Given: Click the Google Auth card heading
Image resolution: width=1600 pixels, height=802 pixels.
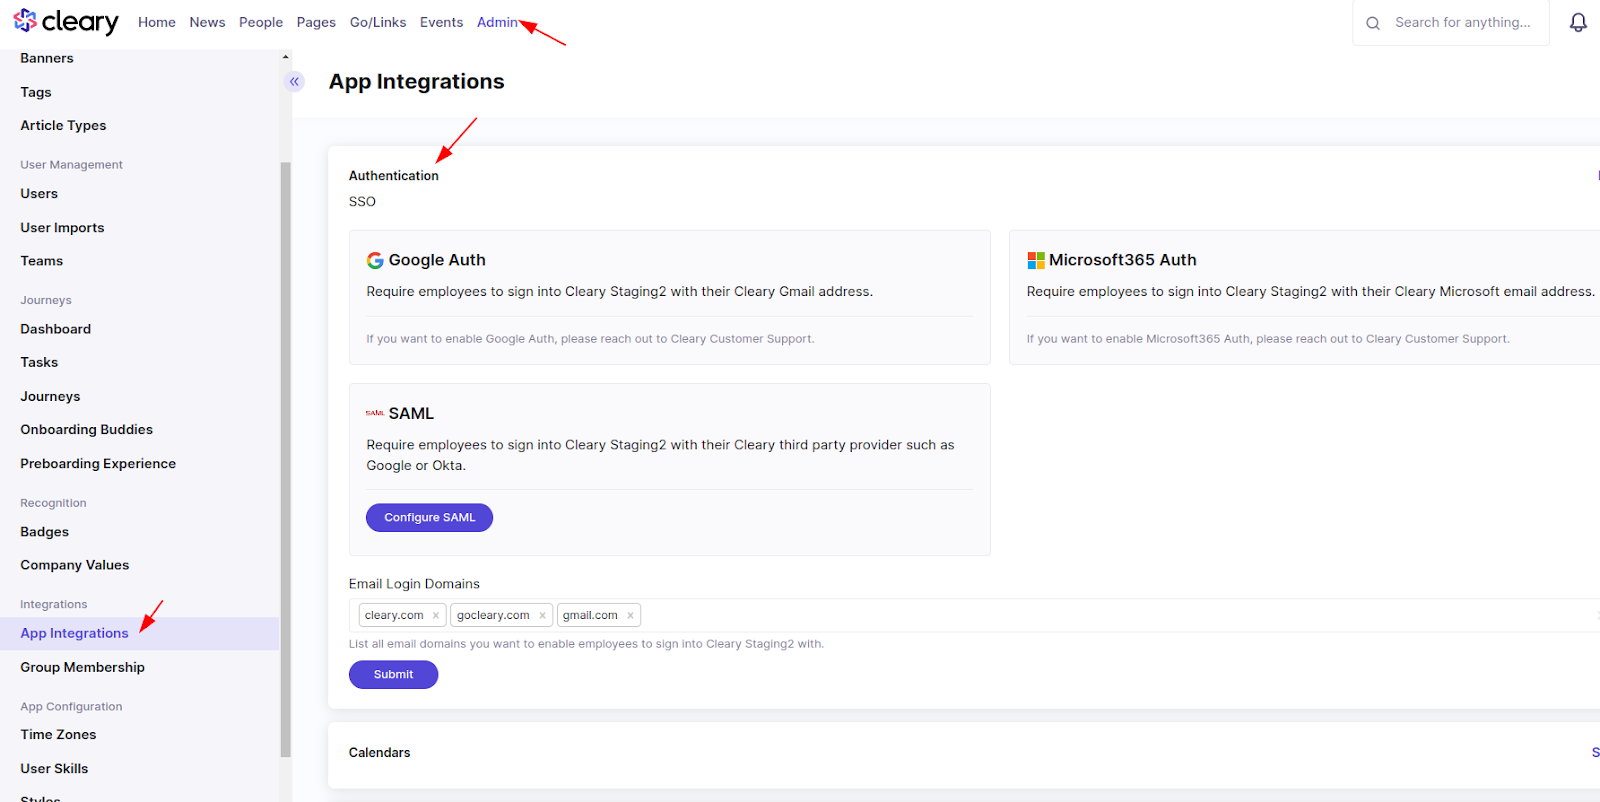Looking at the screenshot, I should 437,260.
